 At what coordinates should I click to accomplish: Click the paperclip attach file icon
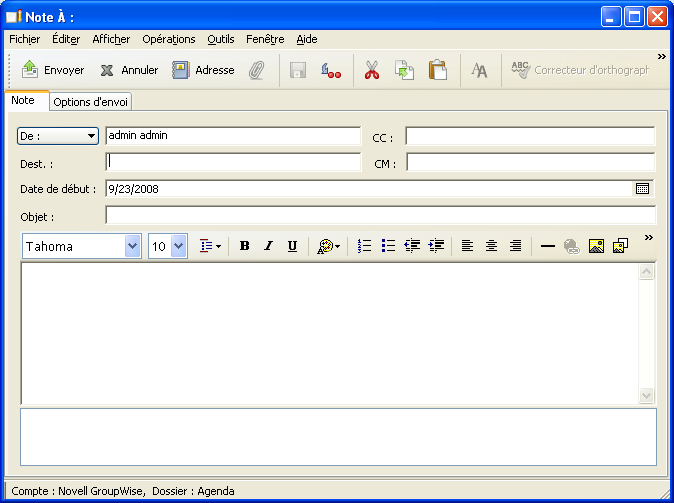coord(257,70)
